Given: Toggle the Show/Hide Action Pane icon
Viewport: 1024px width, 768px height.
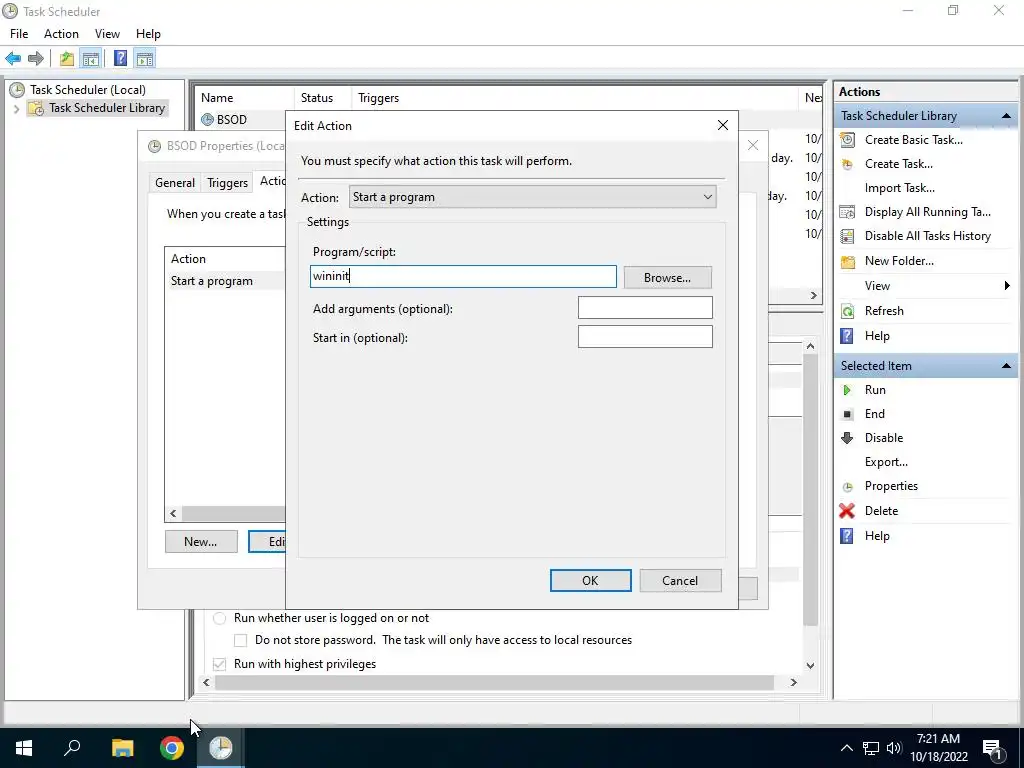Looking at the screenshot, I should click(145, 59).
